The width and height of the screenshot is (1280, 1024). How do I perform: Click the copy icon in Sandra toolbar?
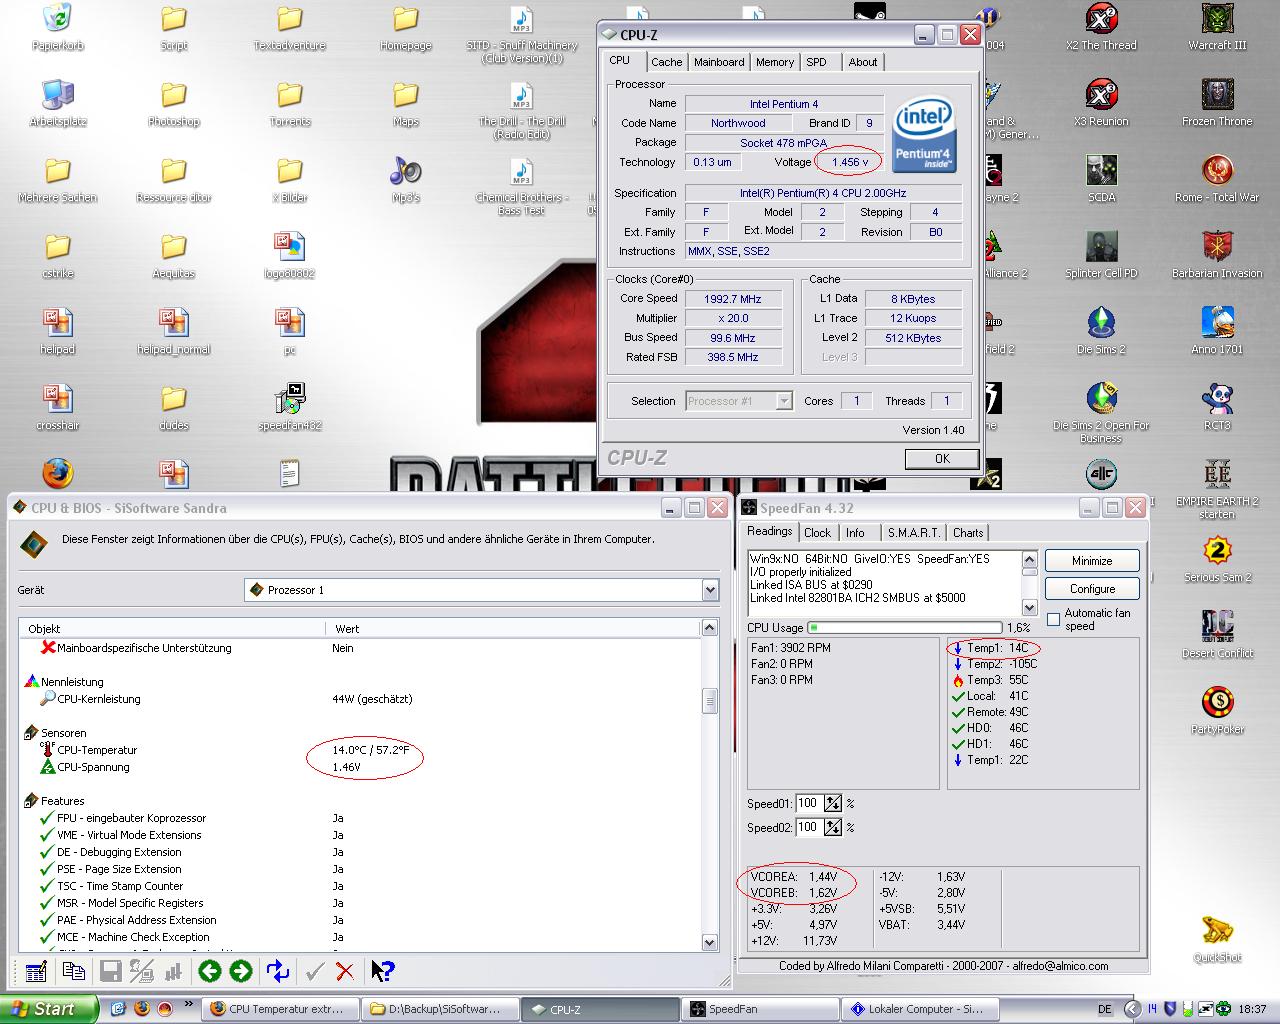coord(73,971)
